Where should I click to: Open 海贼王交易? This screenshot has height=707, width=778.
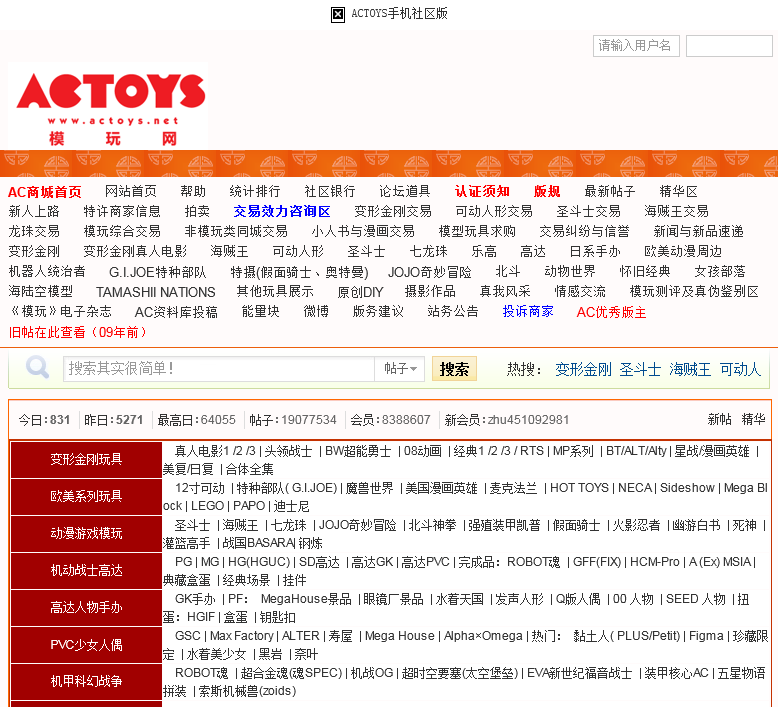pos(676,211)
